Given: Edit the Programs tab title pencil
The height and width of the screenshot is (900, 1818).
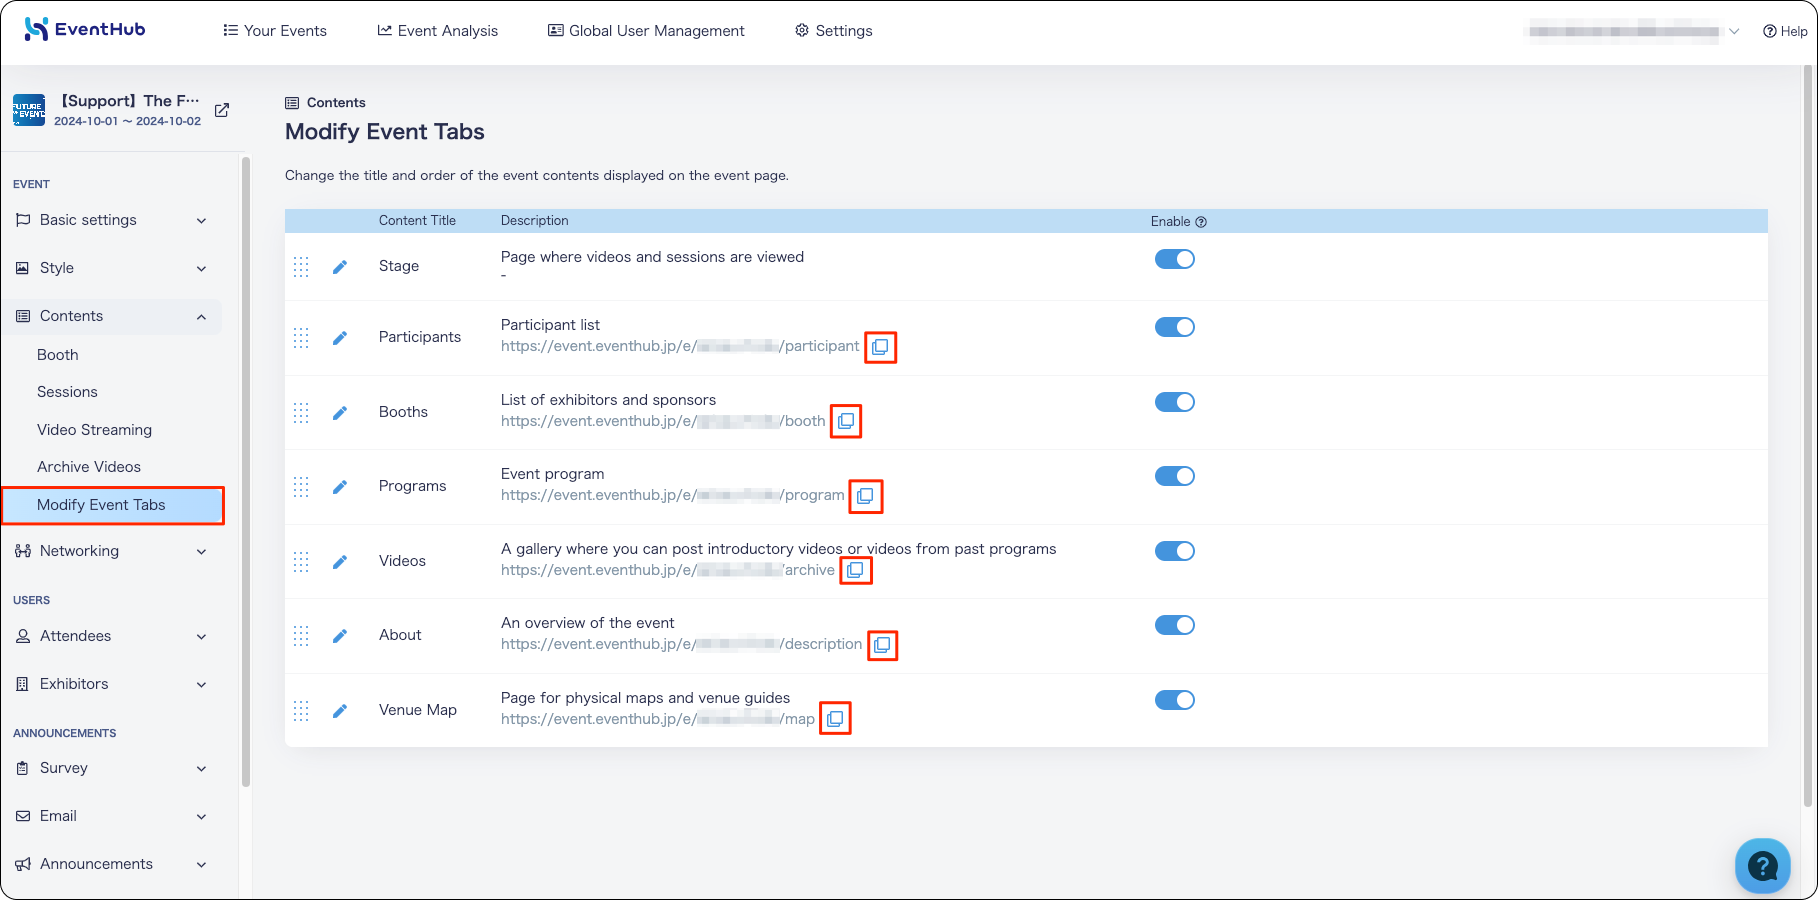Looking at the screenshot, I should point(340,487).
